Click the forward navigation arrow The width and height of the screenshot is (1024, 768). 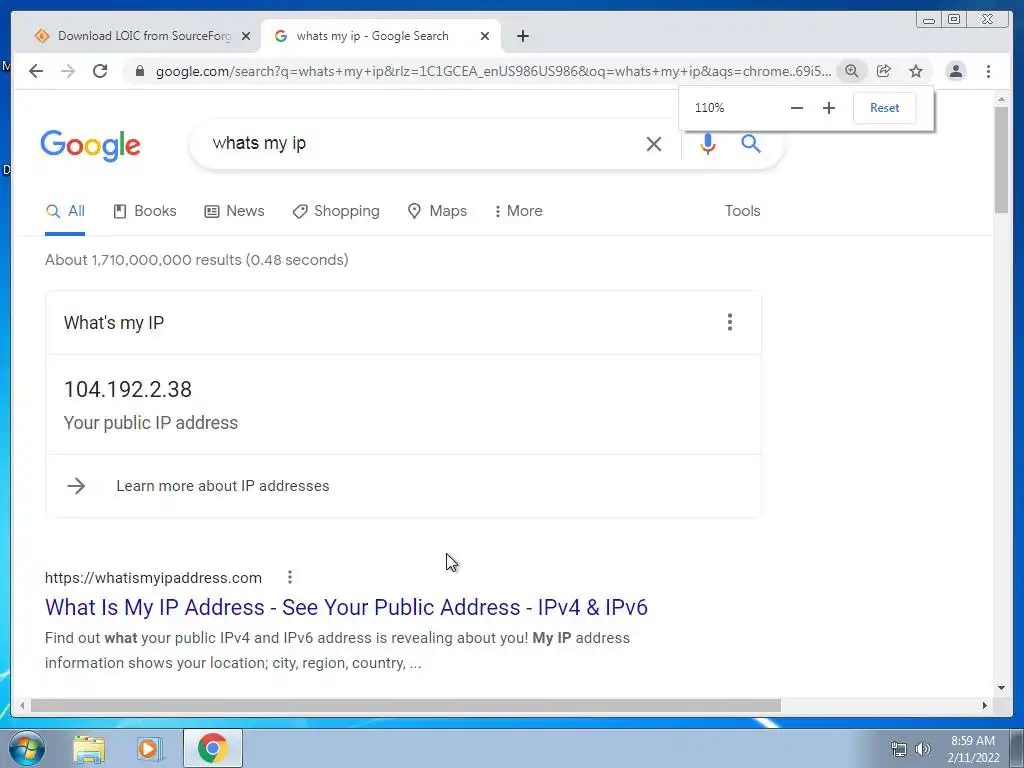pos(68,71)
